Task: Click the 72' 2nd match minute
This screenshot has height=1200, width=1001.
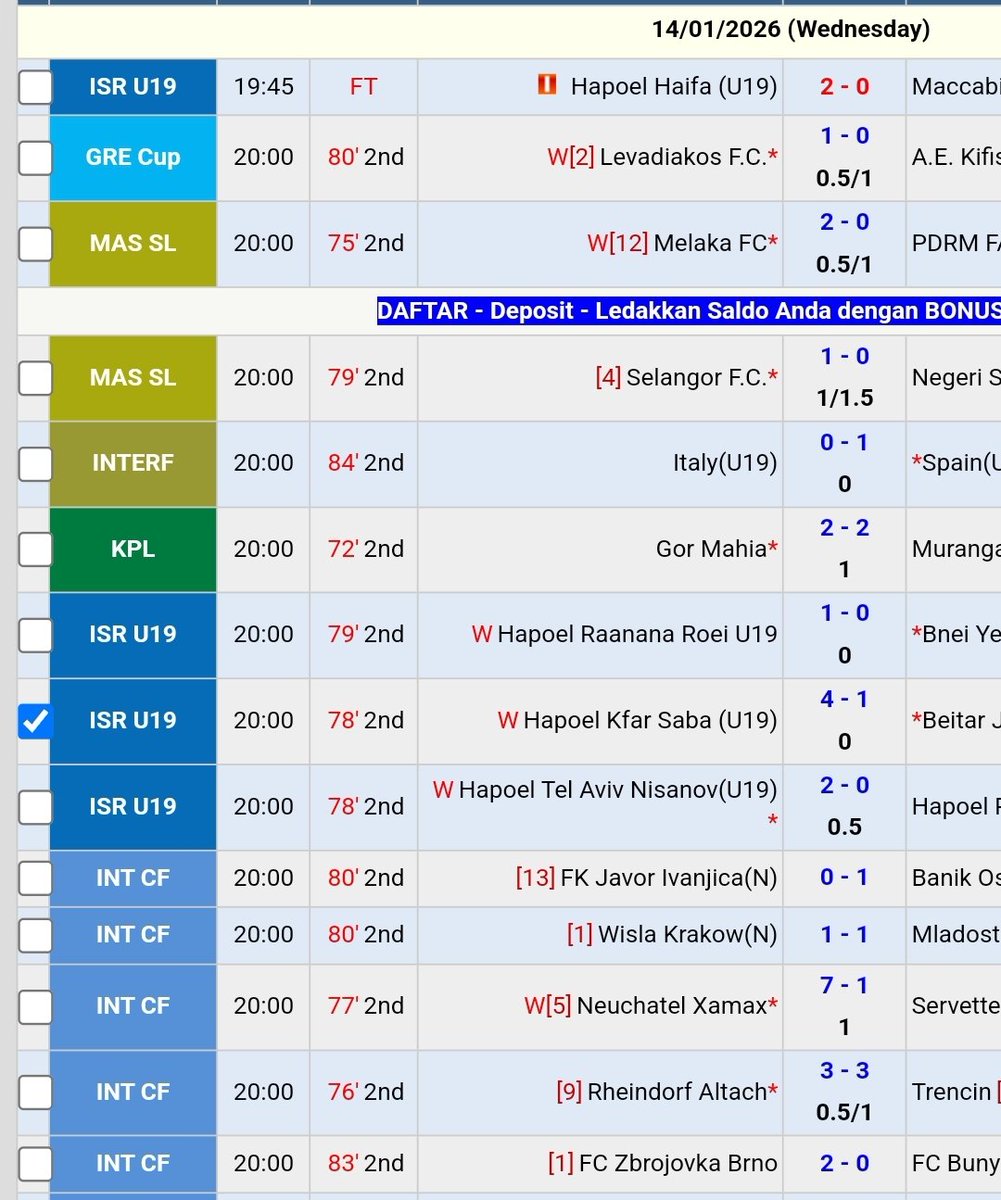Action: (366, 549)
